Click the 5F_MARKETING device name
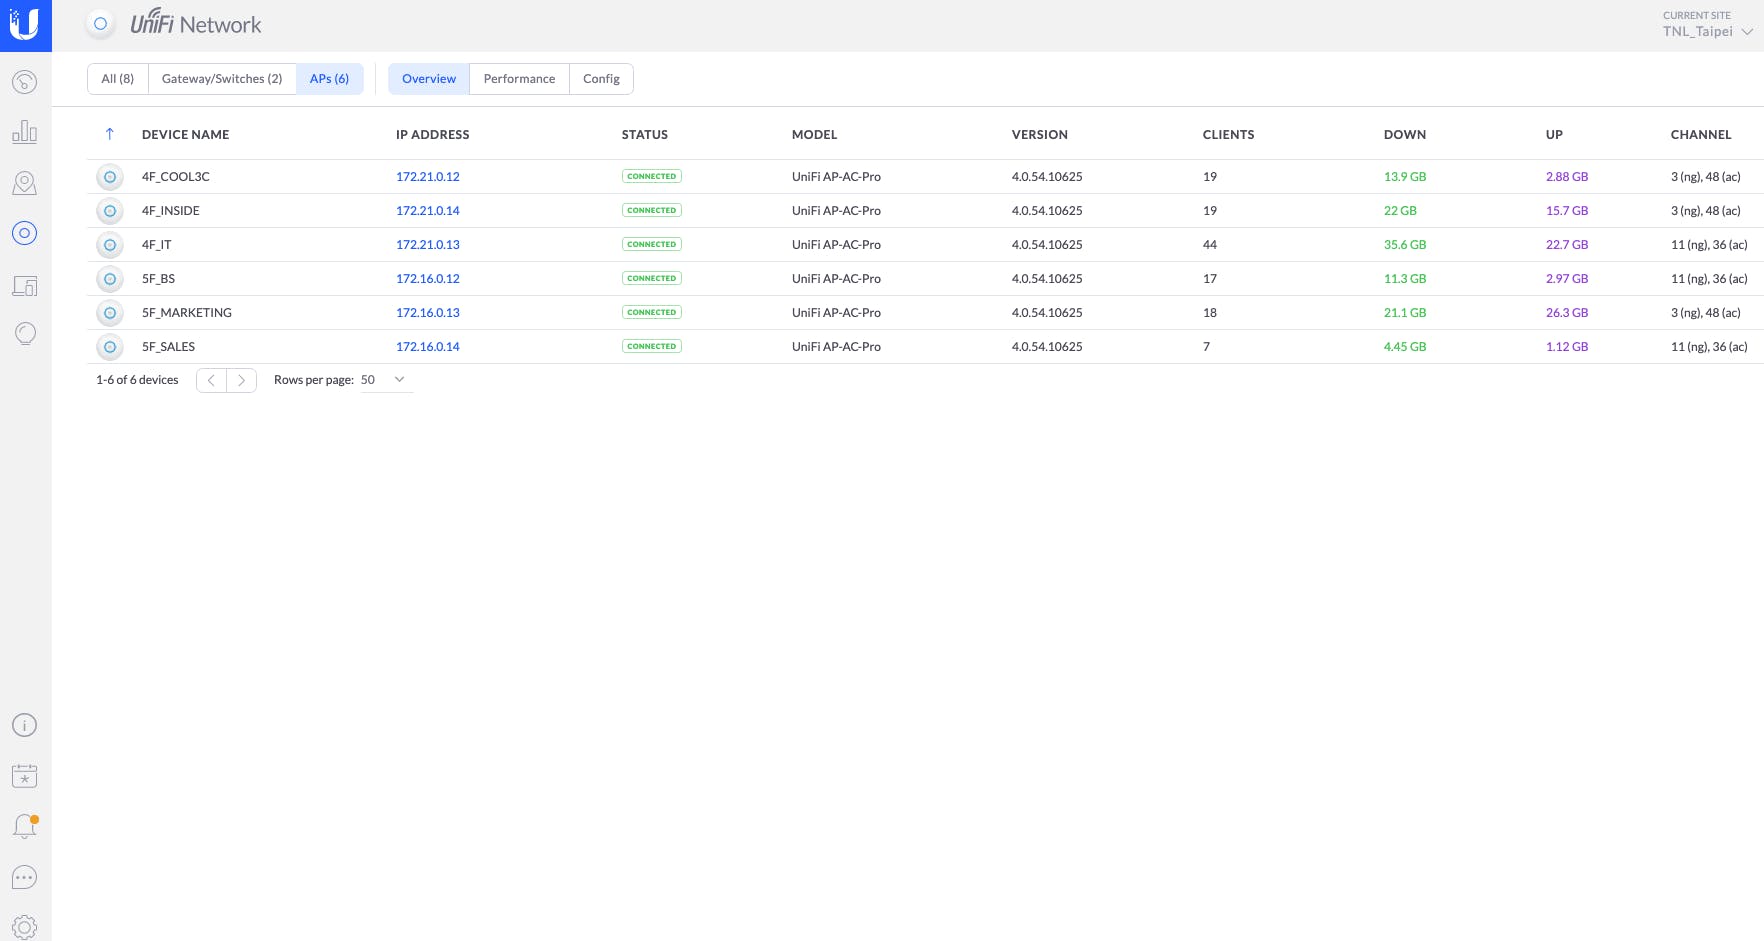 click(x=187, y=313)
